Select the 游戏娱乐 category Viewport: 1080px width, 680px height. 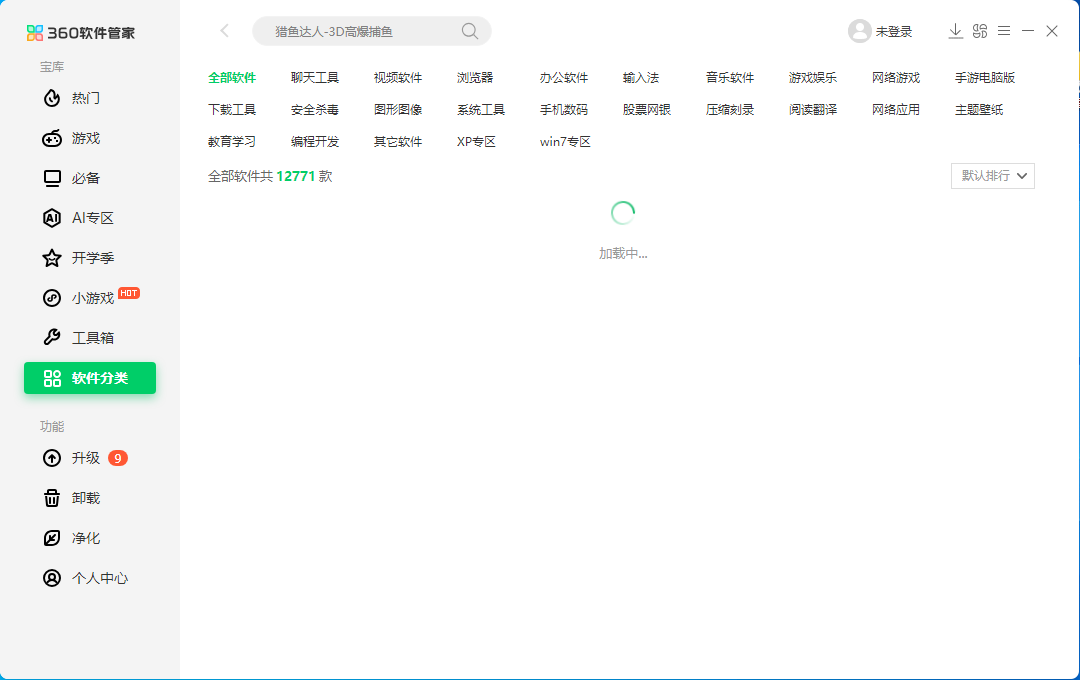pyautogui.click(x=813, y=78)
